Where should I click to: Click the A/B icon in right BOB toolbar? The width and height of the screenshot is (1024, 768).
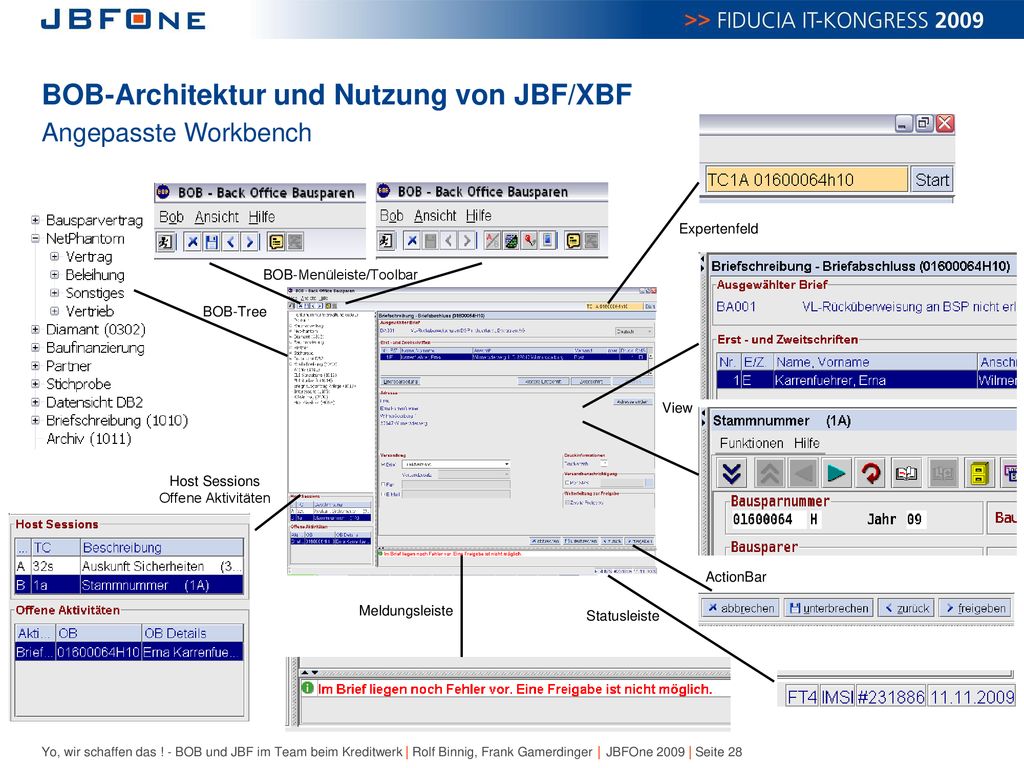(493, 241)
